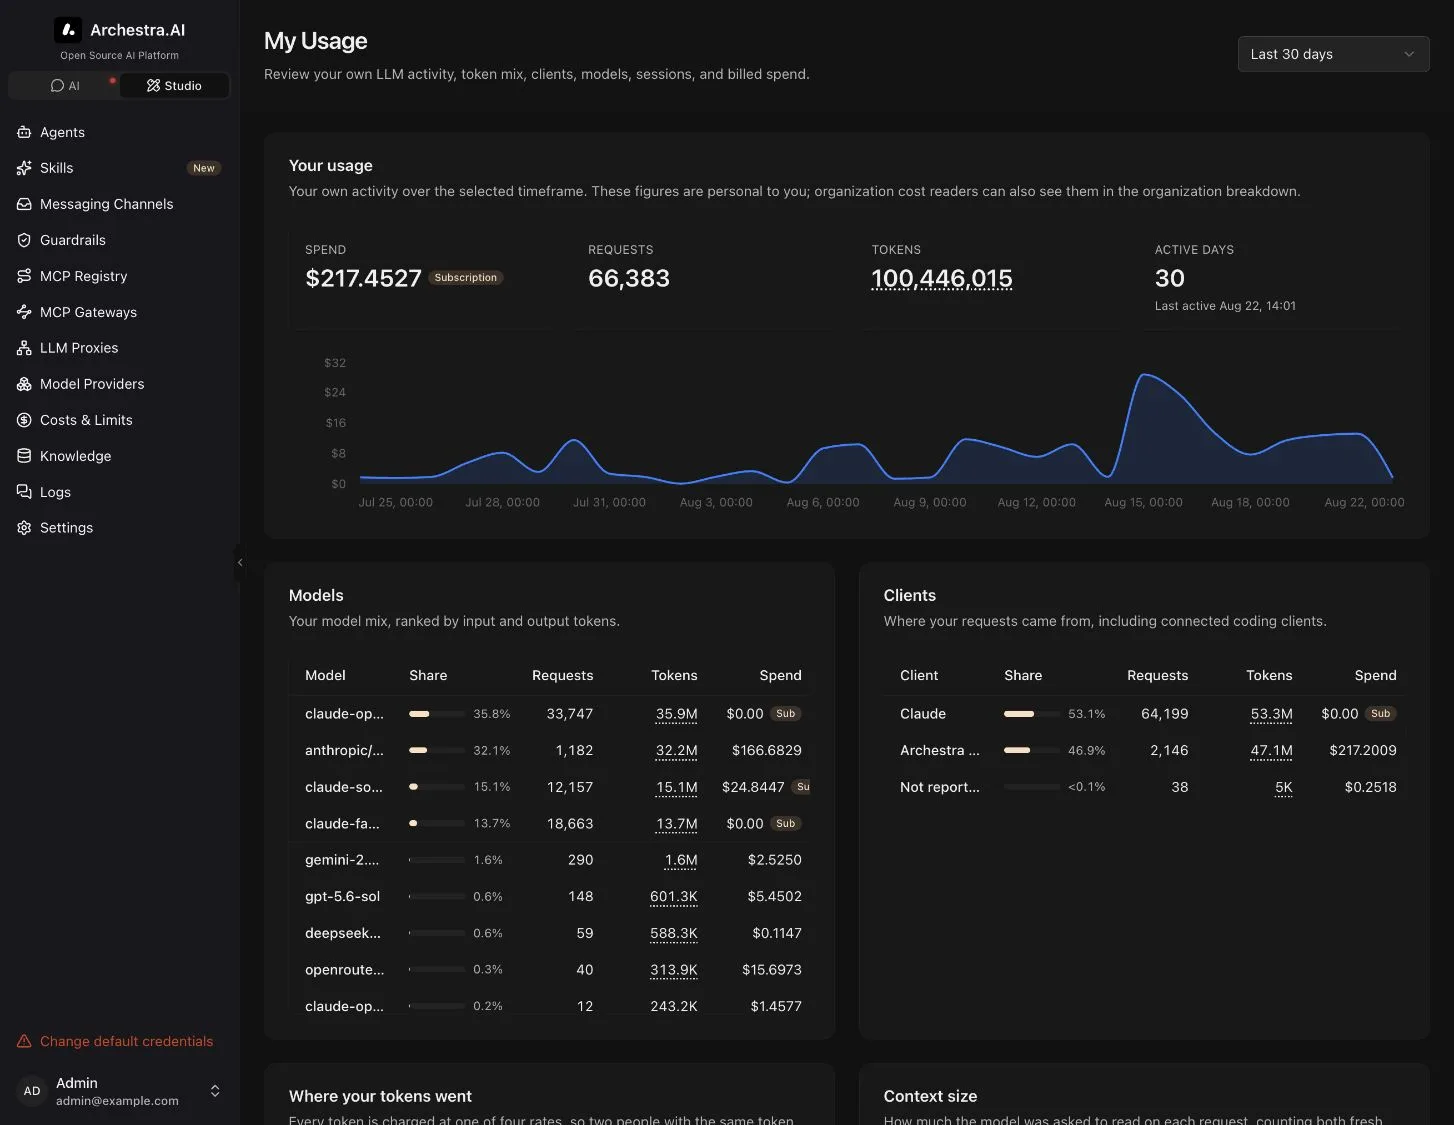Collapse the sidebar with the chevron handle
Image resolution: width=1454 pixels, height=1125 pixels.
[240, 562]
